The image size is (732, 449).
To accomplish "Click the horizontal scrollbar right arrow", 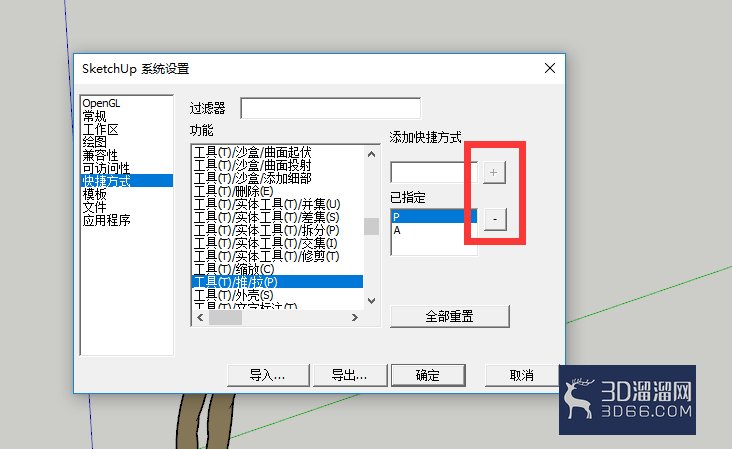I will pos(355,317).
